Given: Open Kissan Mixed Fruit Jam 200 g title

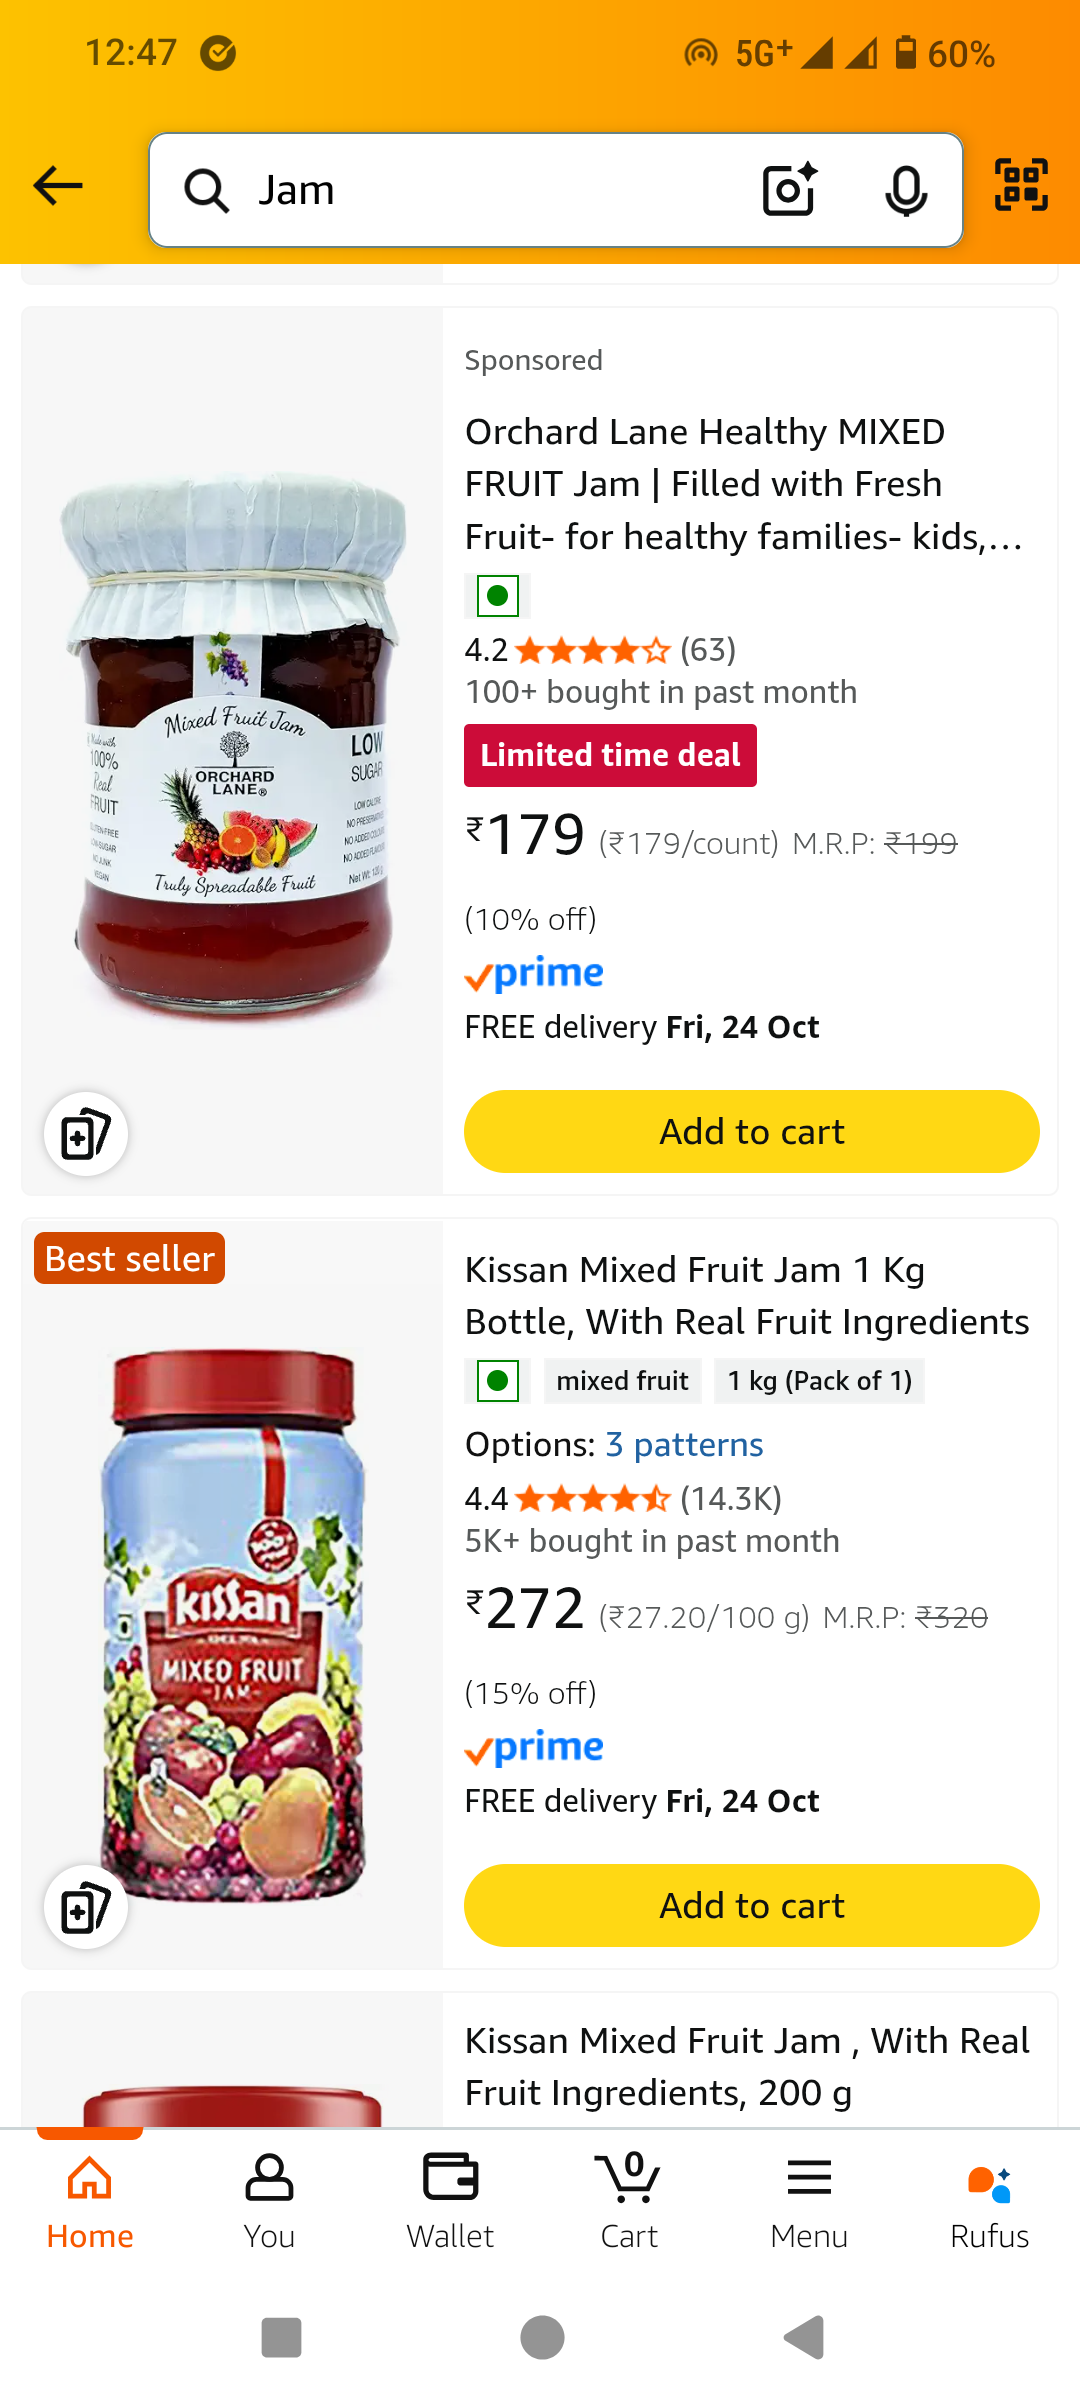Looking at the screenshot, I should click(746, 2066).
